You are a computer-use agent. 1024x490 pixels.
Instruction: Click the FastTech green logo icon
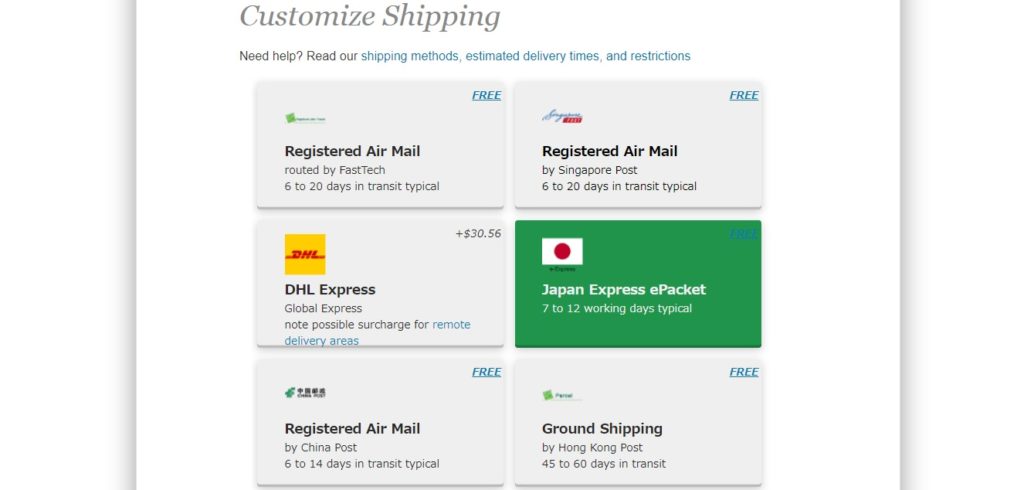click(305, 118)
